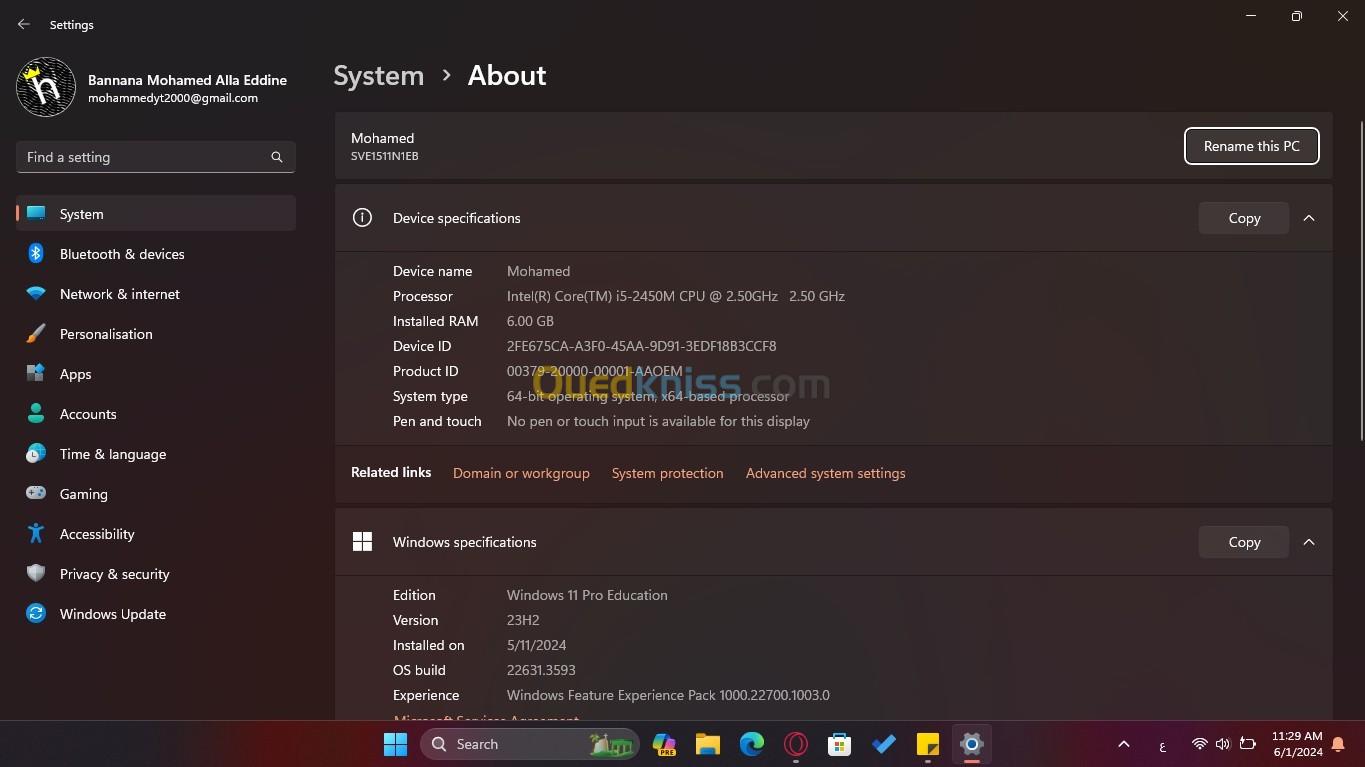This screenshot has width=1365, height=767.
Task: Open the Gaming settings page
Action: [156, 494]
